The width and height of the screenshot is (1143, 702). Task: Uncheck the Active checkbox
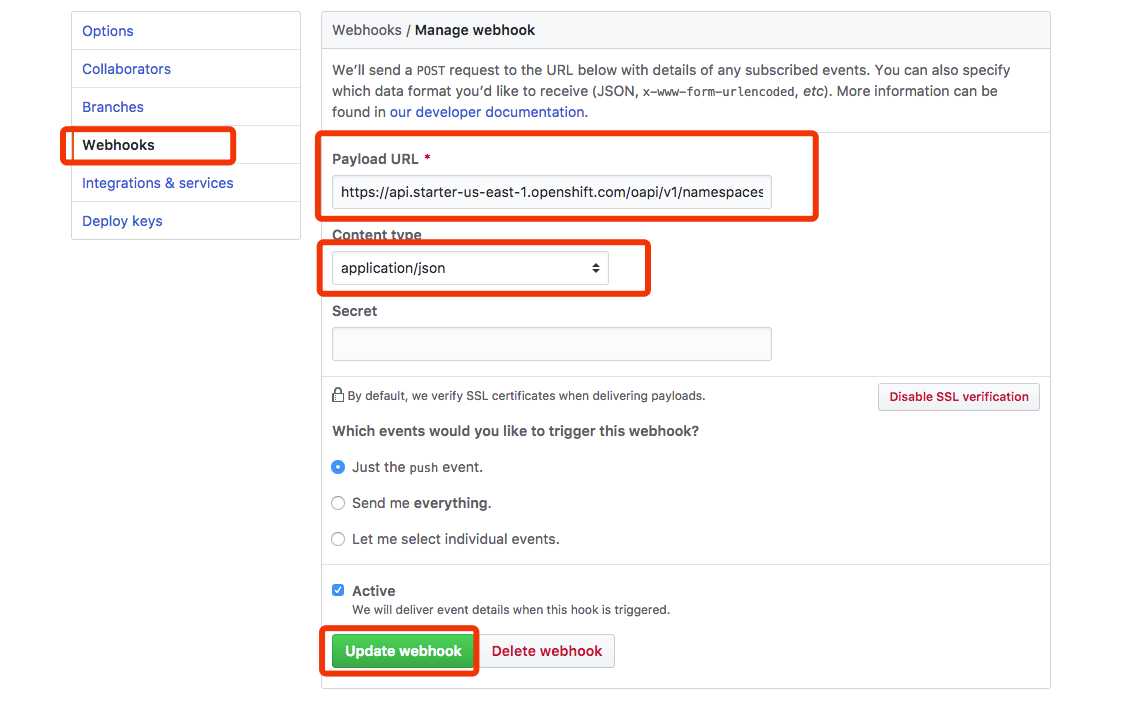point(338,590)
